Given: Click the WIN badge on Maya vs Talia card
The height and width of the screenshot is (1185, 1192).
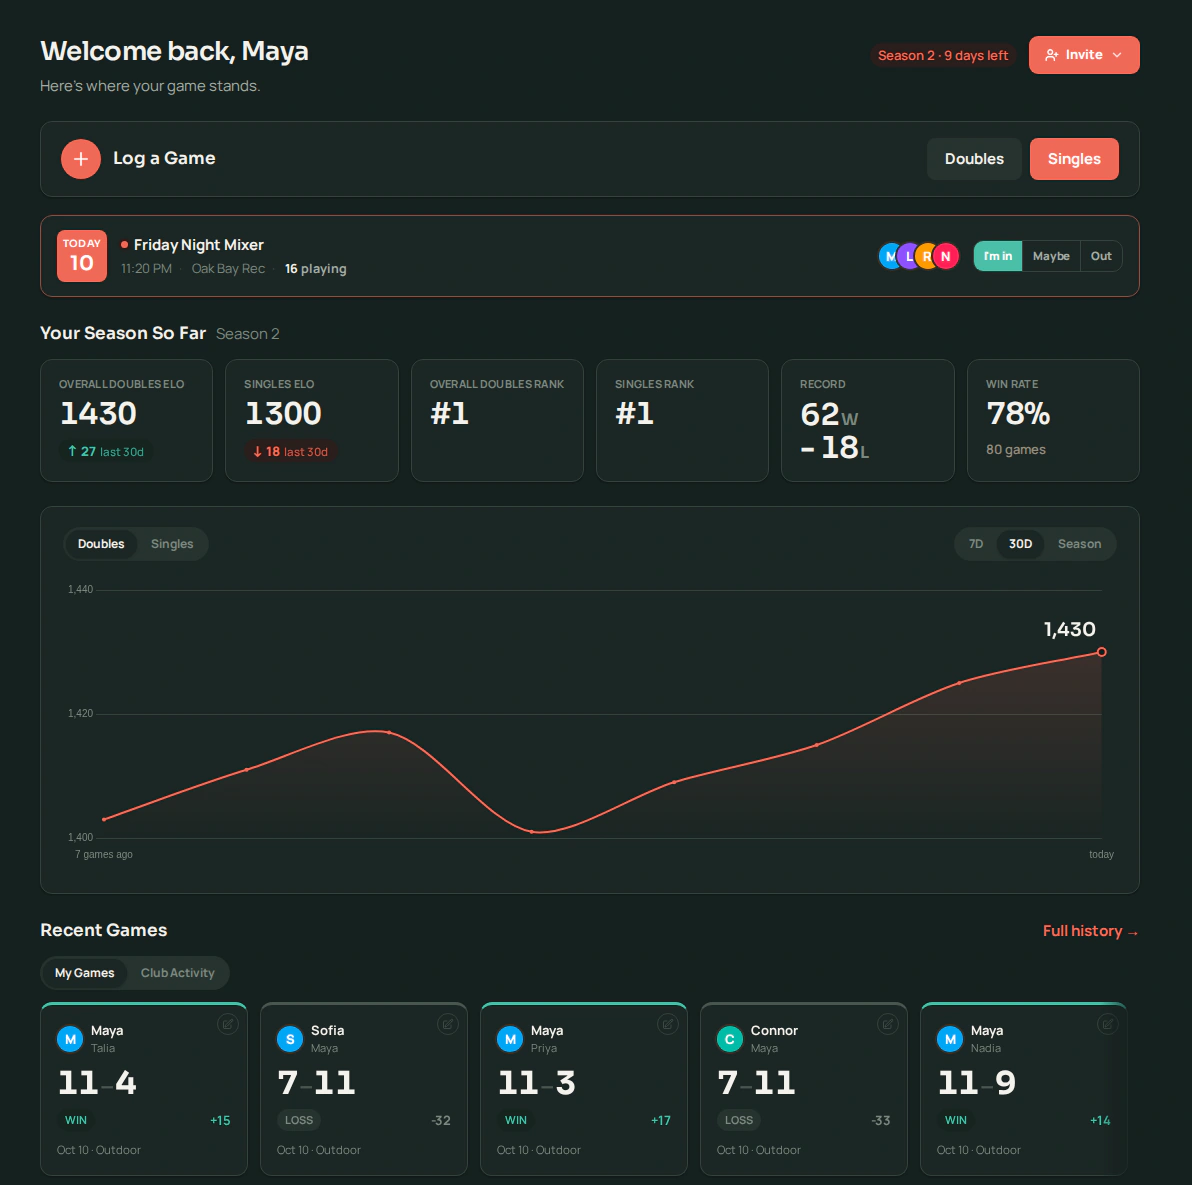Looking at the screenshot, I should (x=76, y=1120).
